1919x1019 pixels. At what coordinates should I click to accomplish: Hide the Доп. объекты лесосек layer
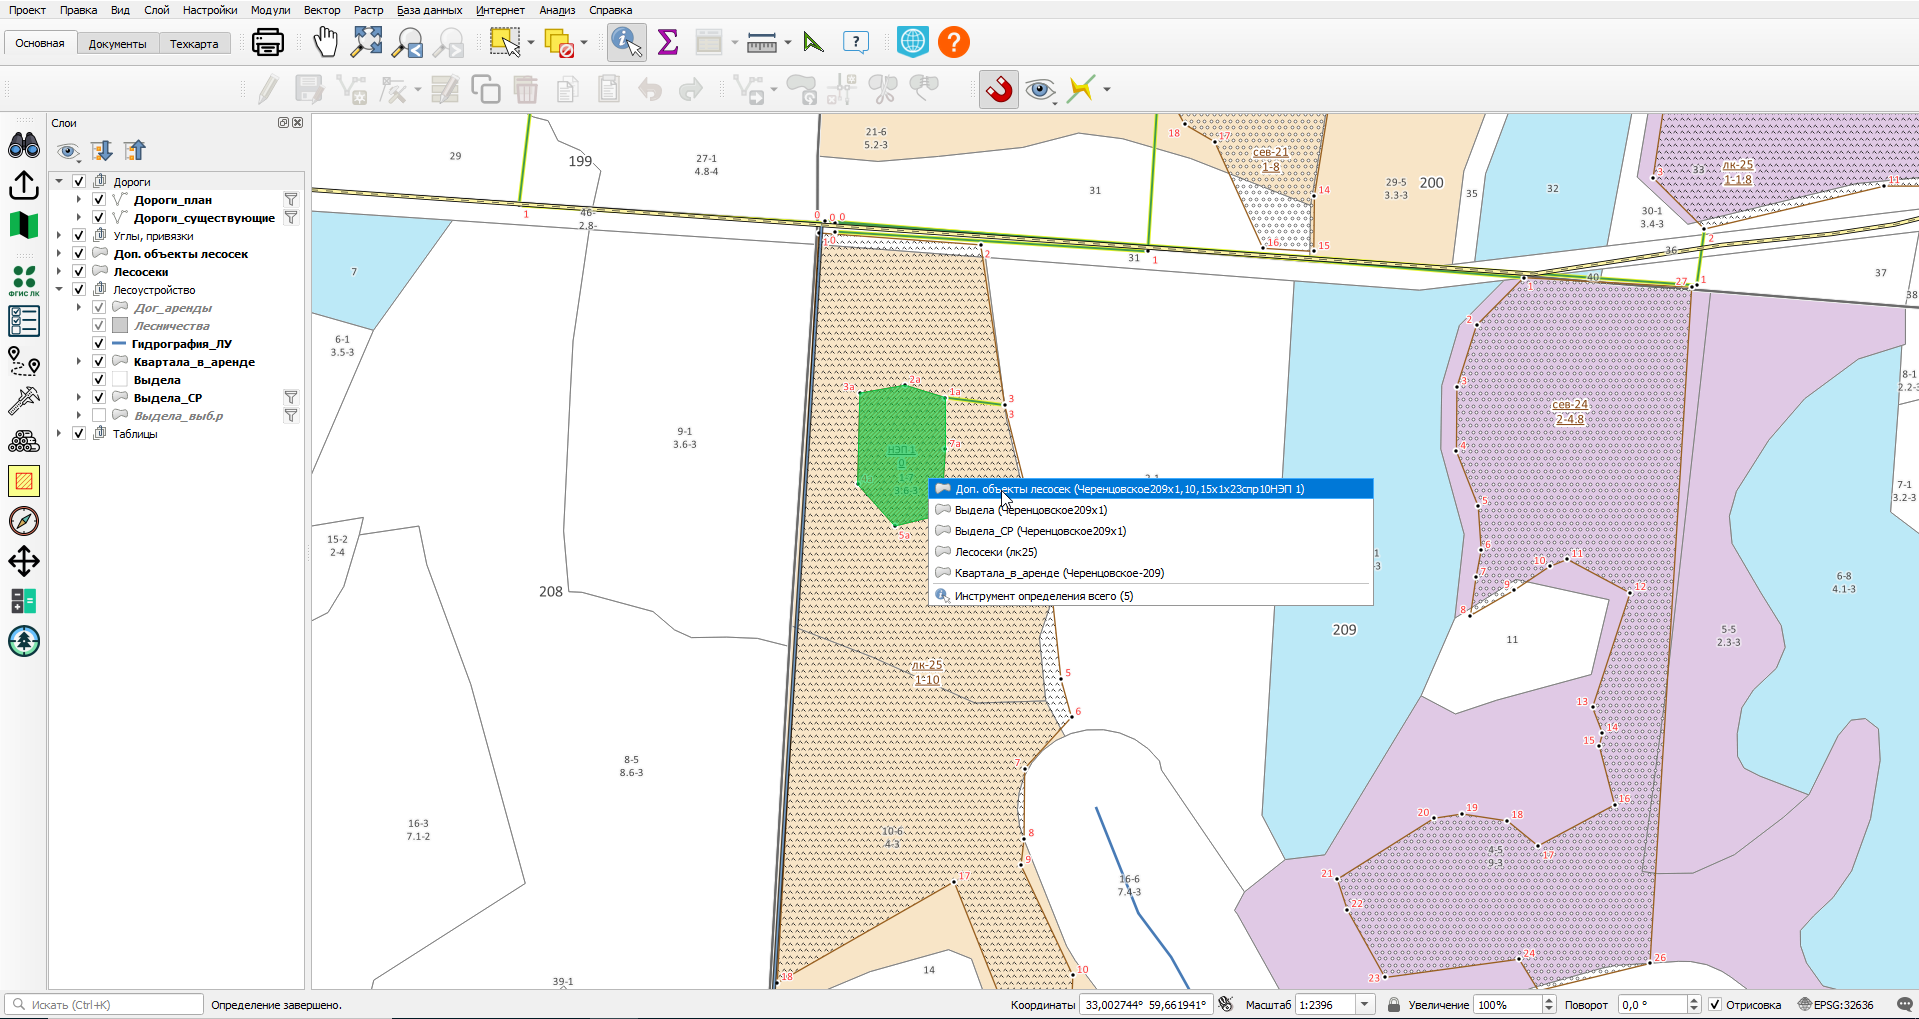point(79,254)
